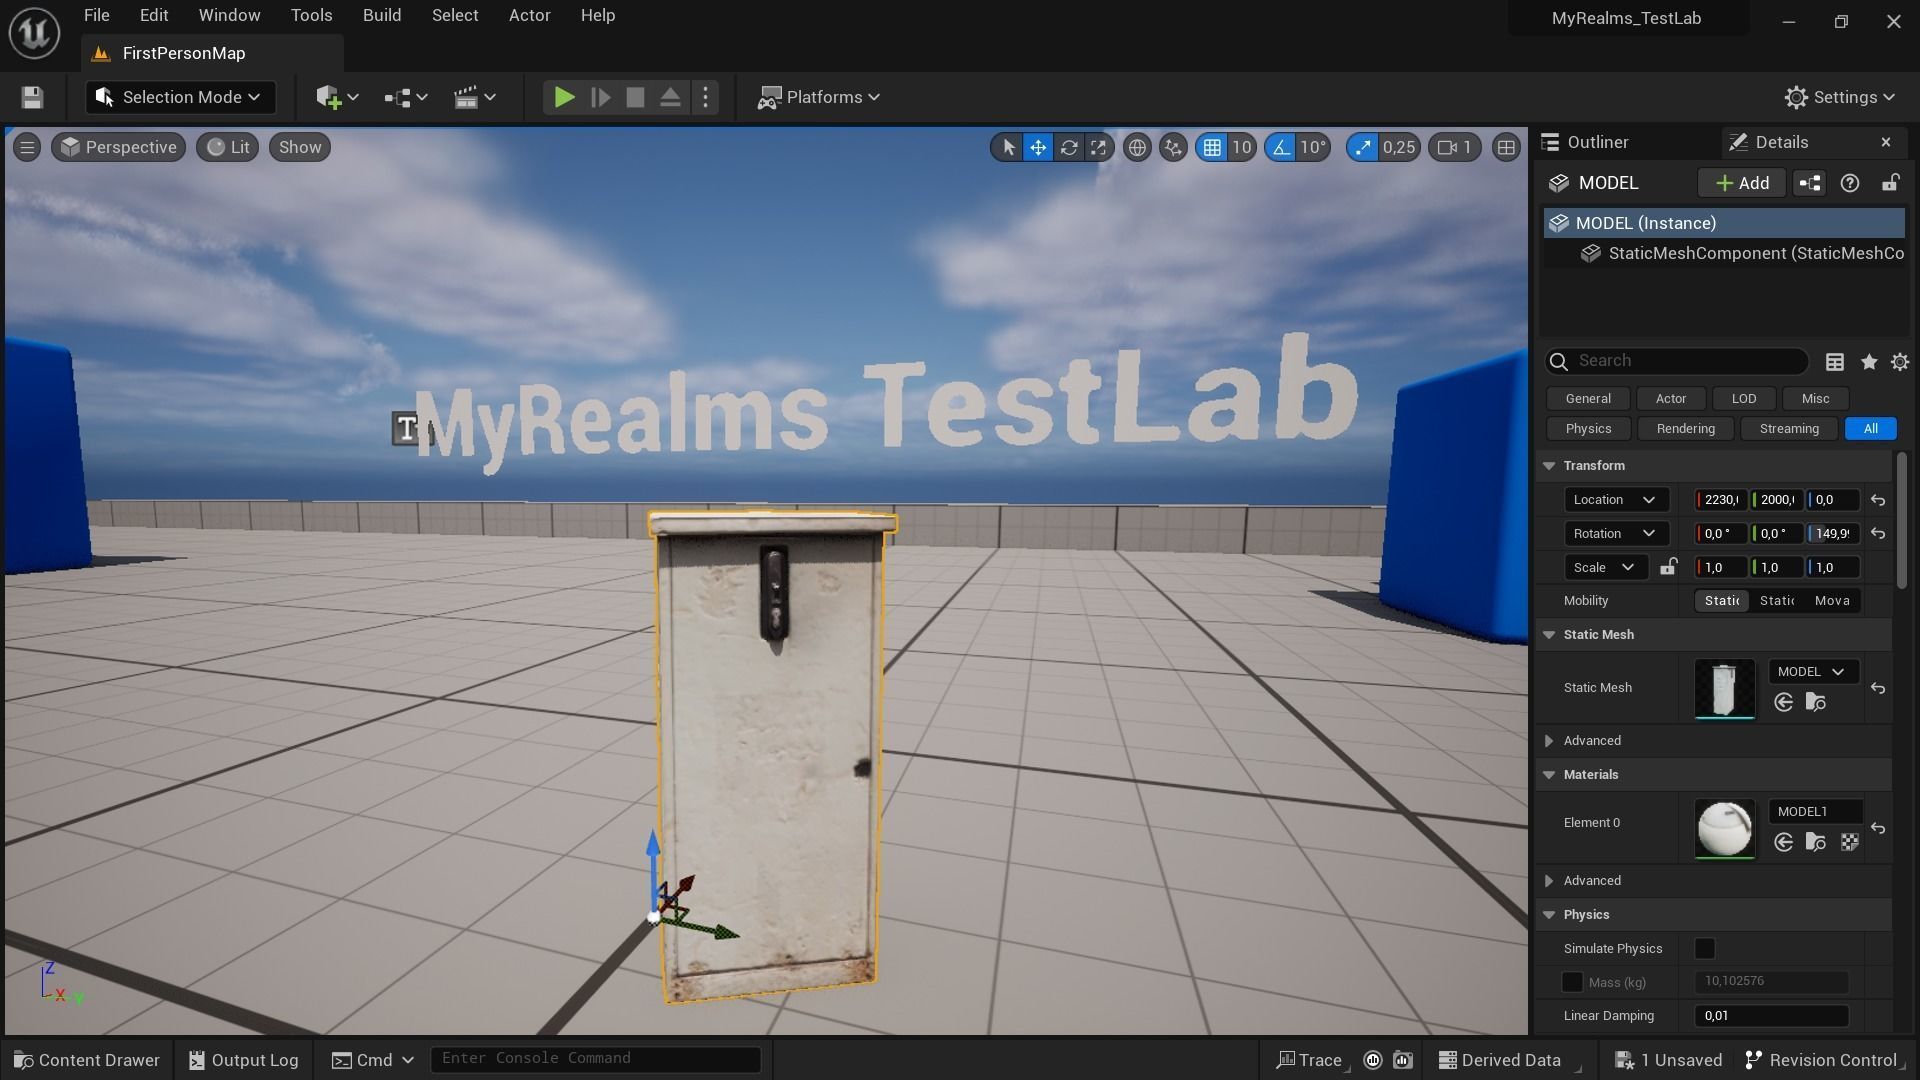Toggle grid snapping icon
1920x1080 pixels.
click(1212, 148)
